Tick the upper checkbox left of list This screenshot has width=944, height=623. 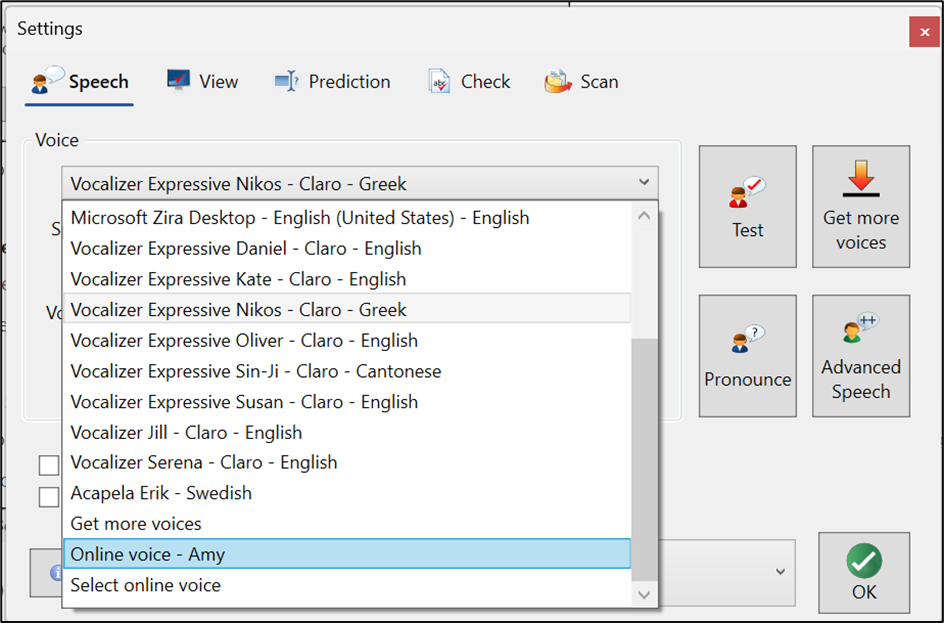click(x=49, y=465)
